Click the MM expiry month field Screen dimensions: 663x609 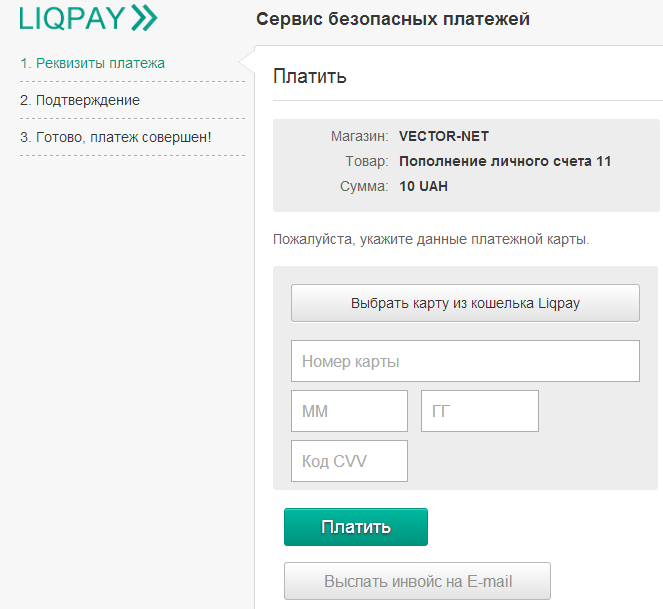(349, 411)
